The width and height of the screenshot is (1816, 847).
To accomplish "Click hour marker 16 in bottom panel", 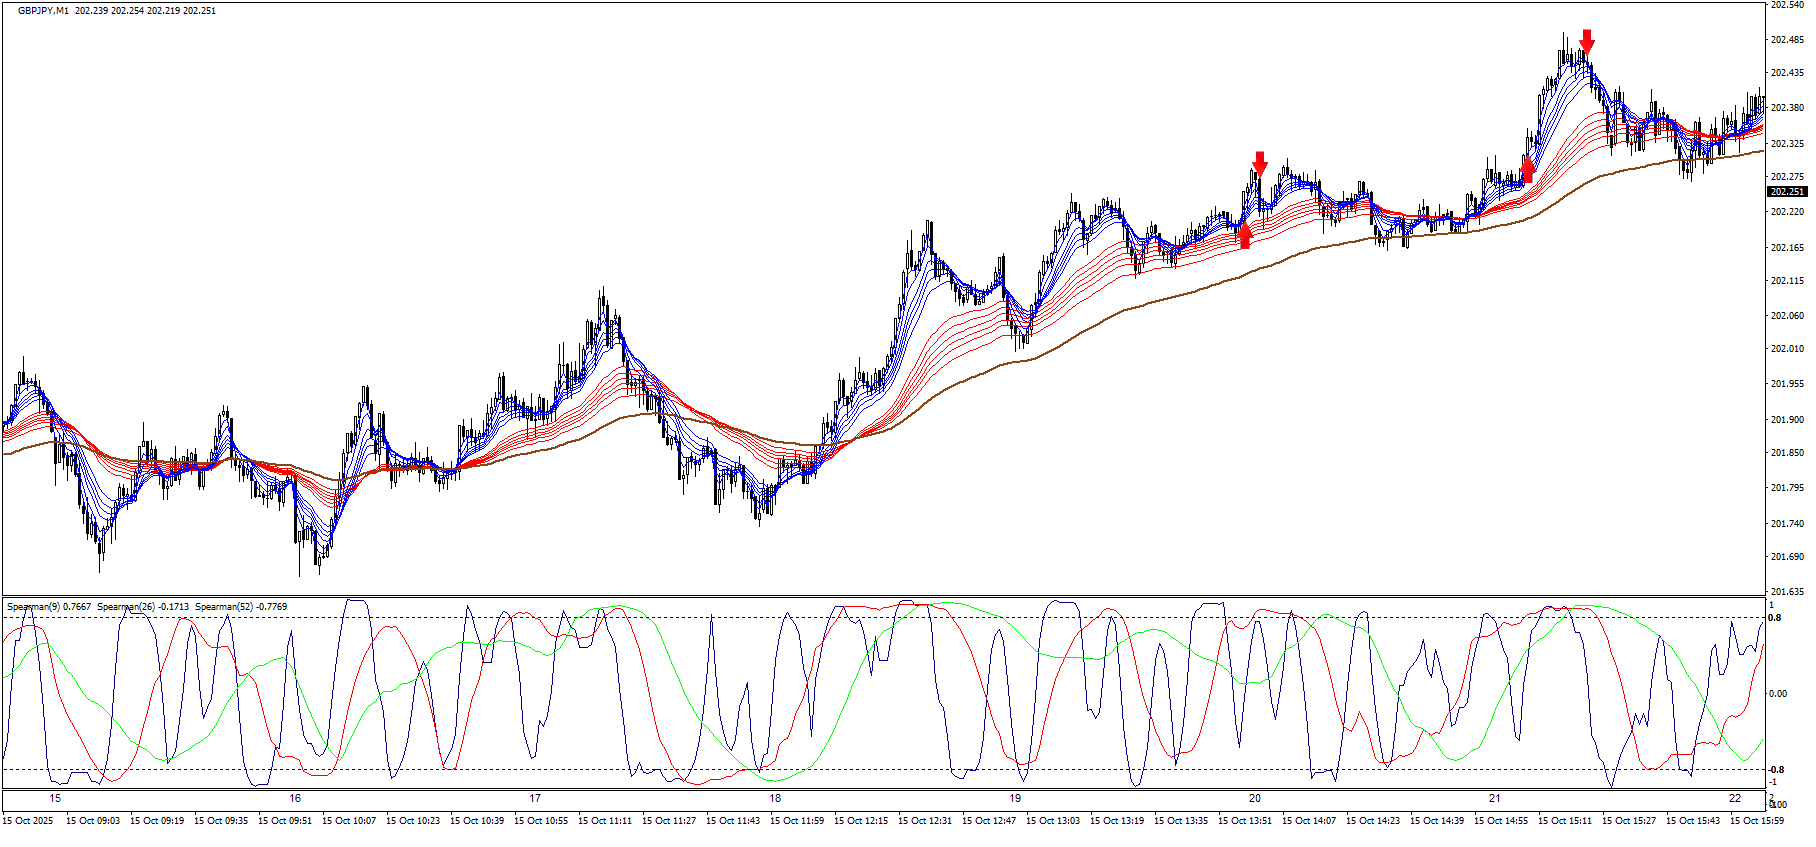I will click(295, 798).
